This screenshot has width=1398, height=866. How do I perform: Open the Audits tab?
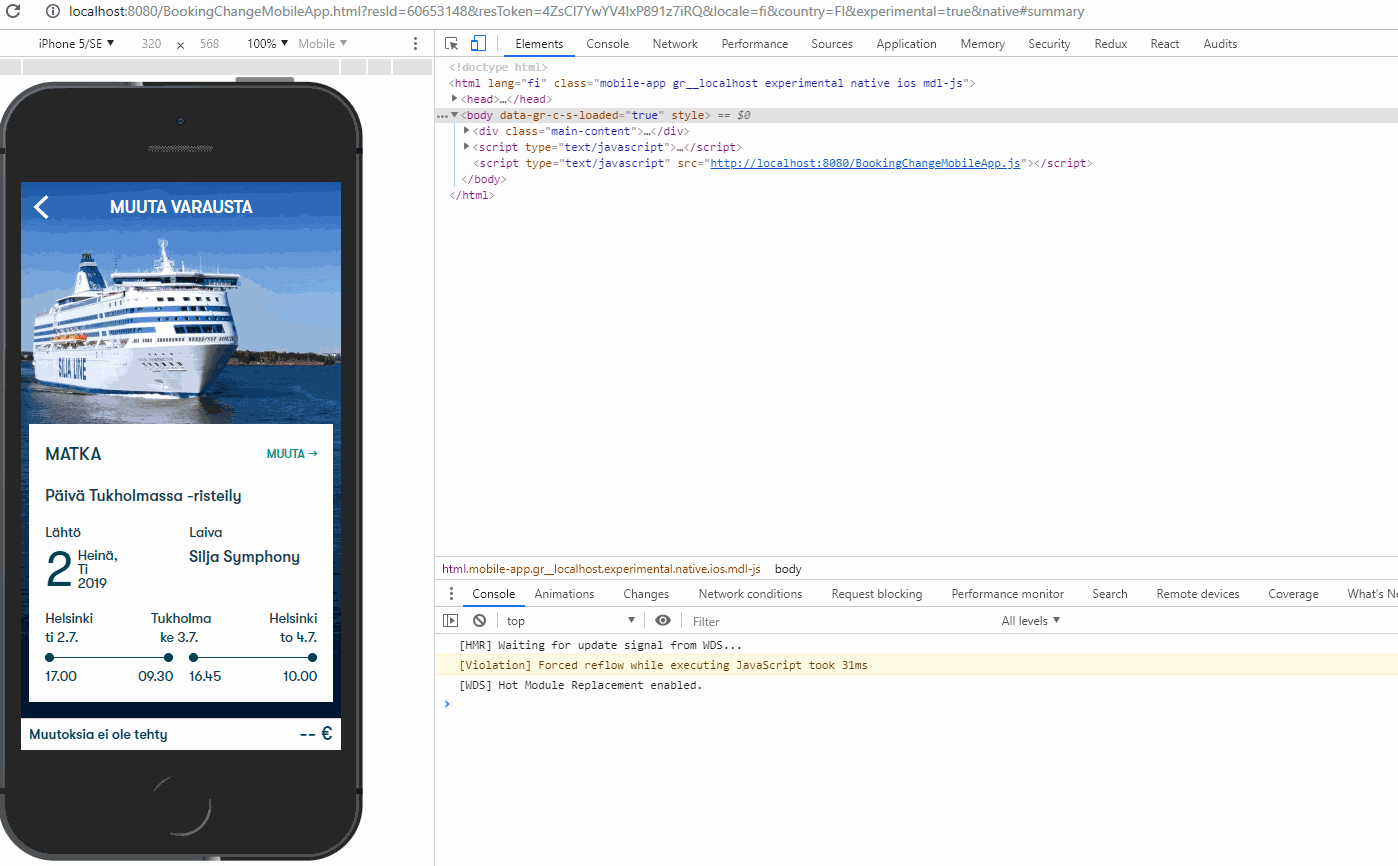[1220, 44]
